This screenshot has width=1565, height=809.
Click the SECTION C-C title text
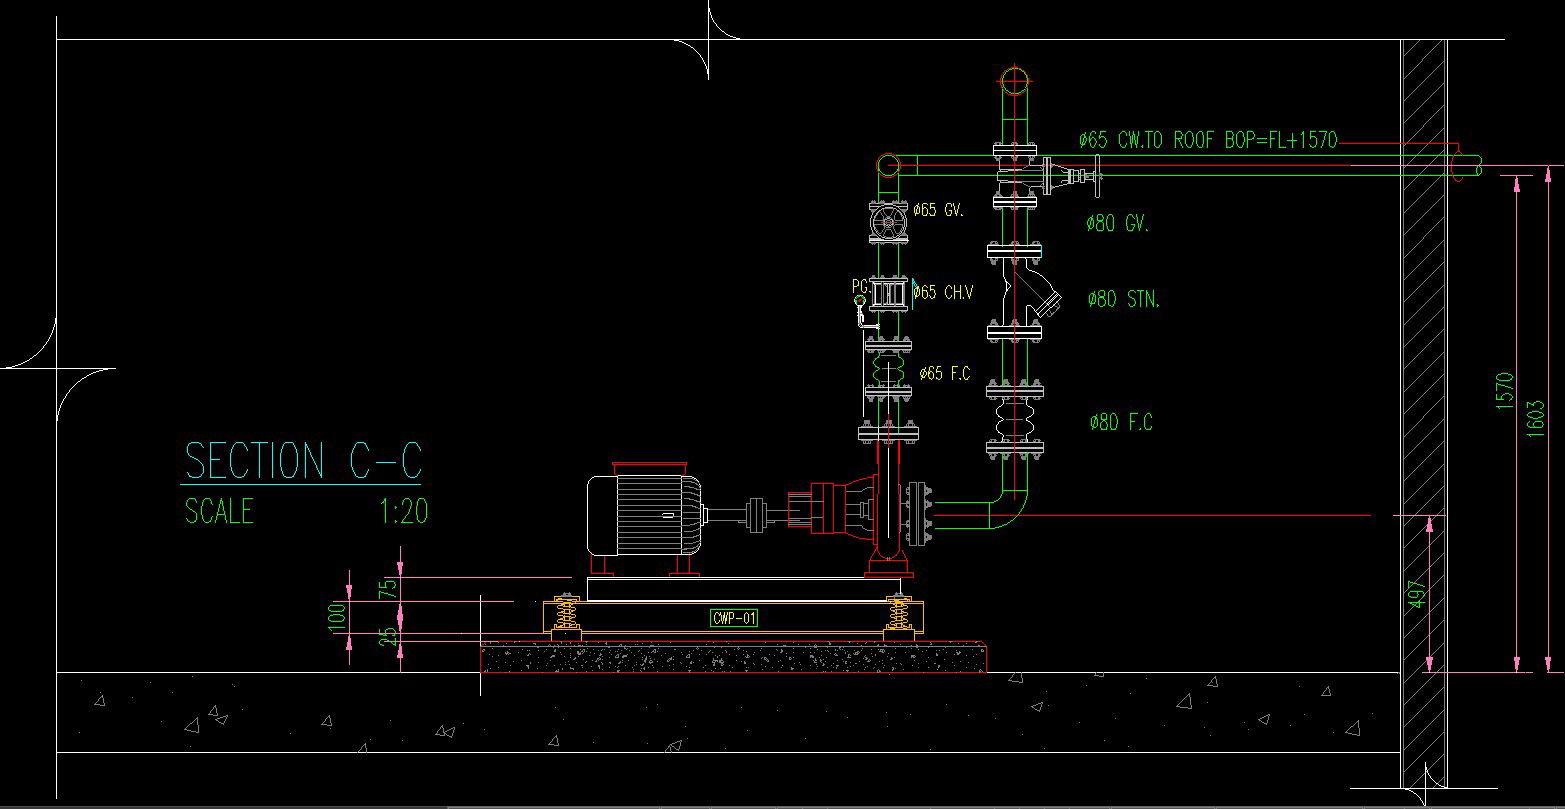pos(303,461)
